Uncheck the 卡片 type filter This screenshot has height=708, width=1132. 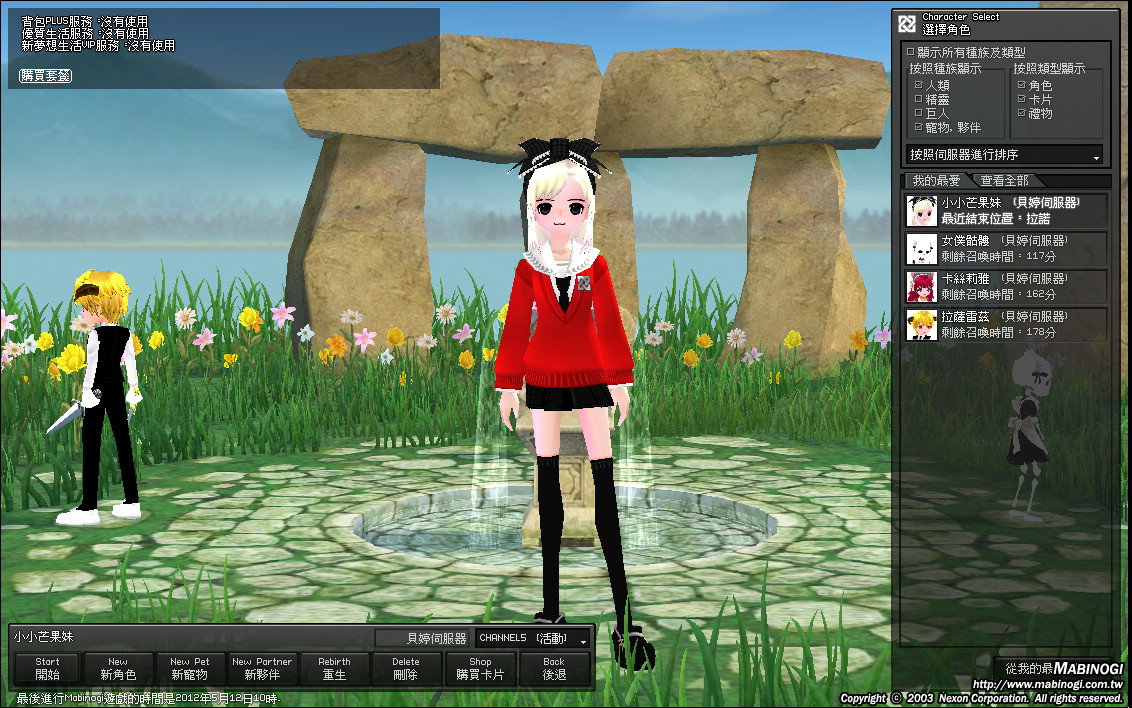[1021, 100]
